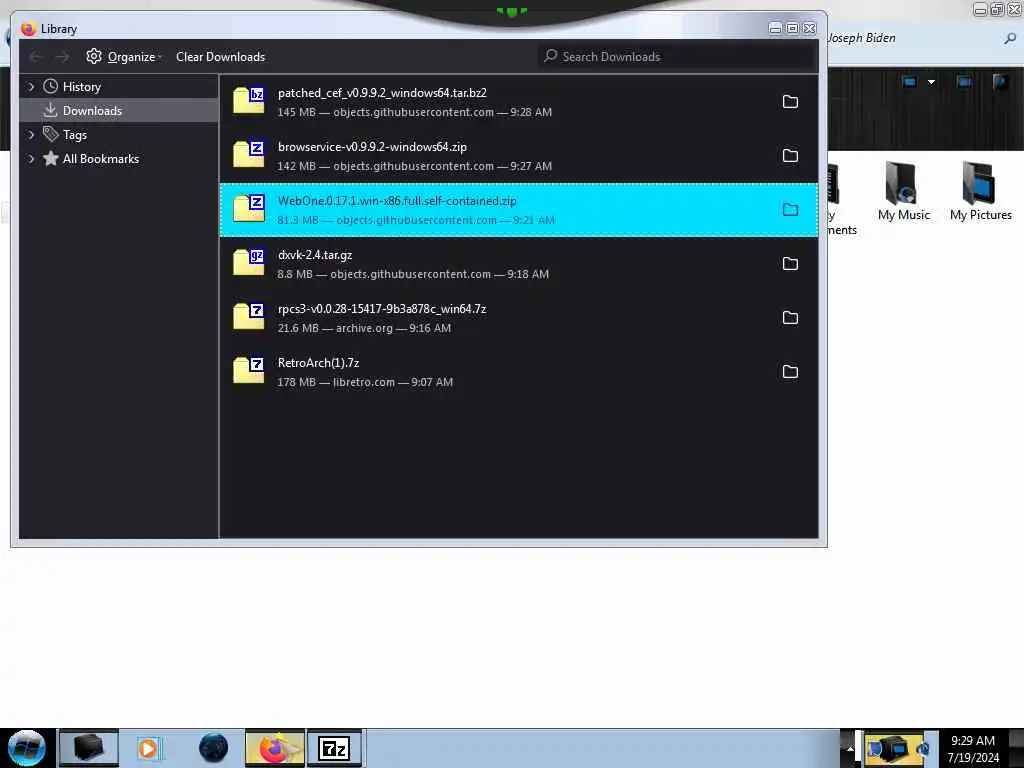
Task: Open containing folder for dxvk-2.4.tar.gz
Action: [790, 264]
